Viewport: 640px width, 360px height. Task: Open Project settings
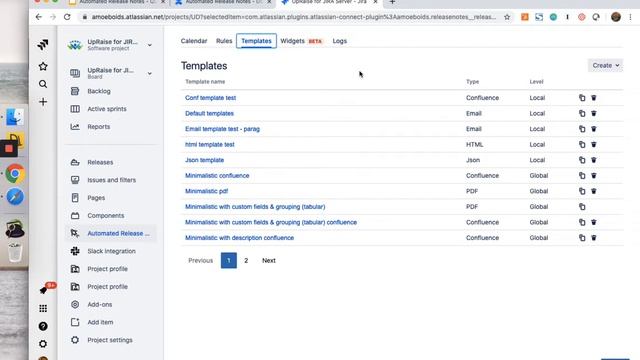point(110,340)
